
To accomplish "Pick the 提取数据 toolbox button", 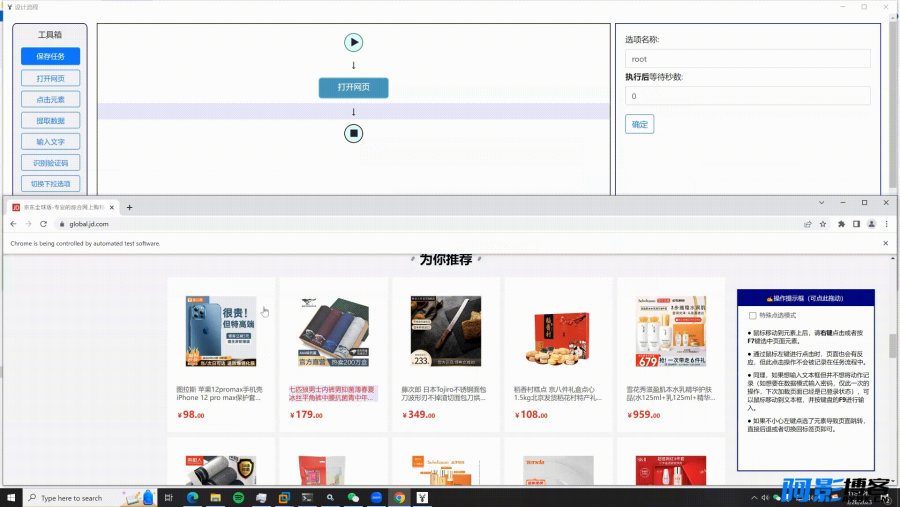I will [51, 121].
